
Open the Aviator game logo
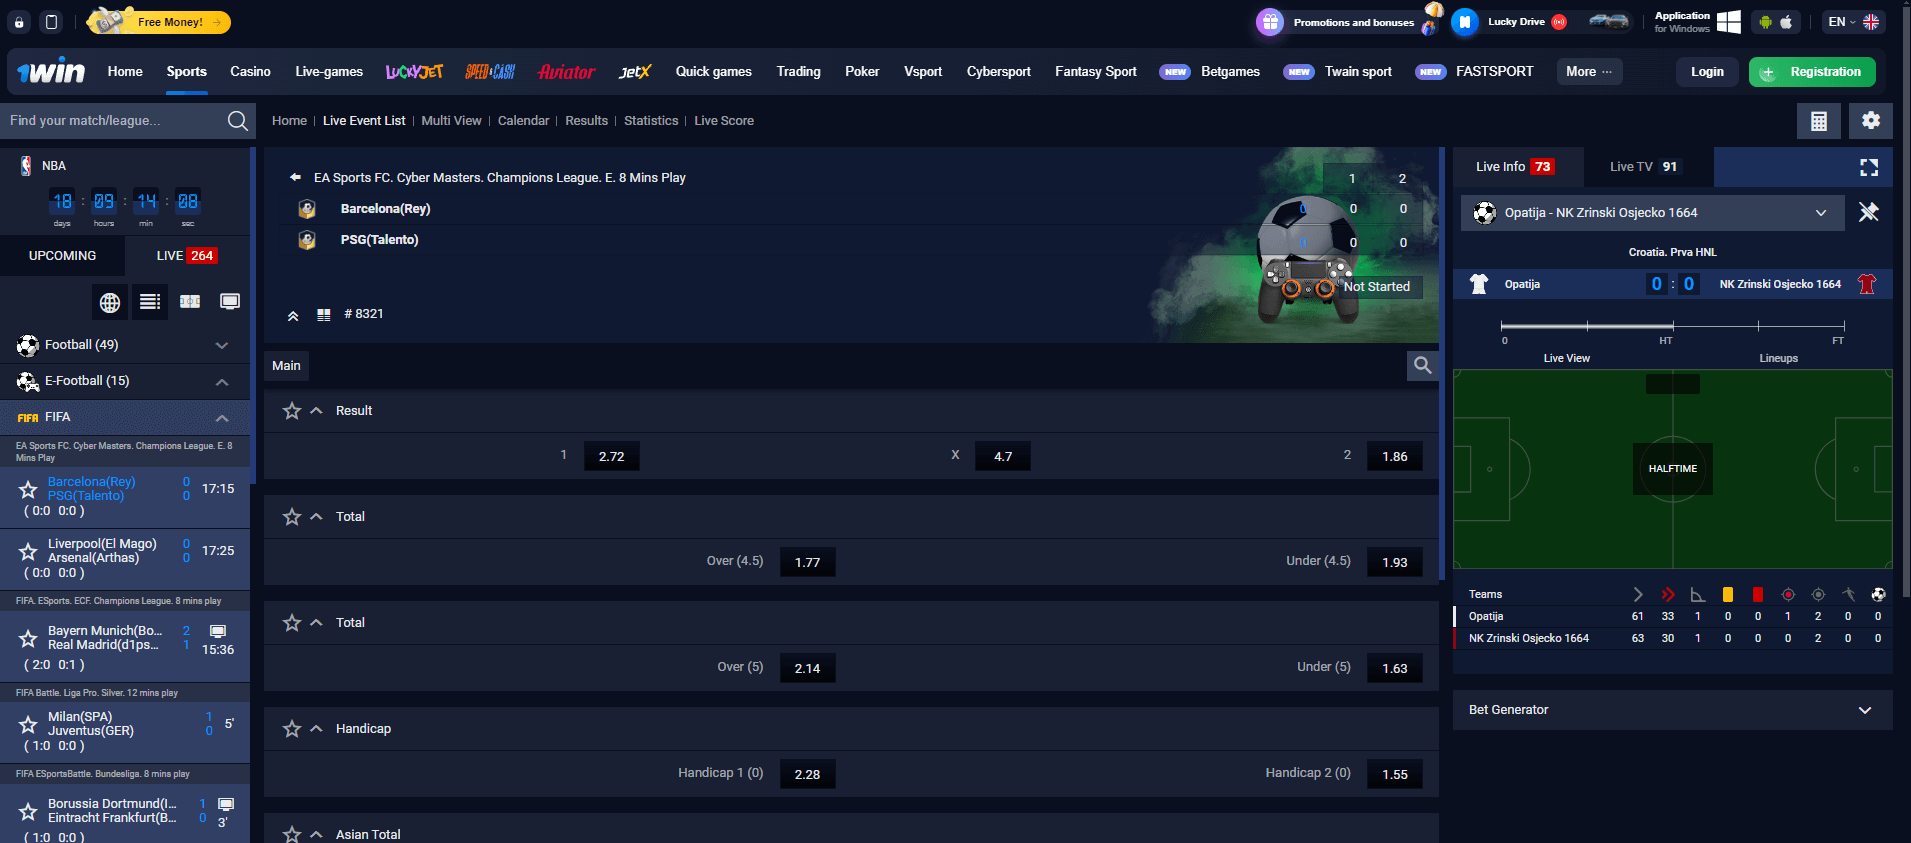point(566,72)
